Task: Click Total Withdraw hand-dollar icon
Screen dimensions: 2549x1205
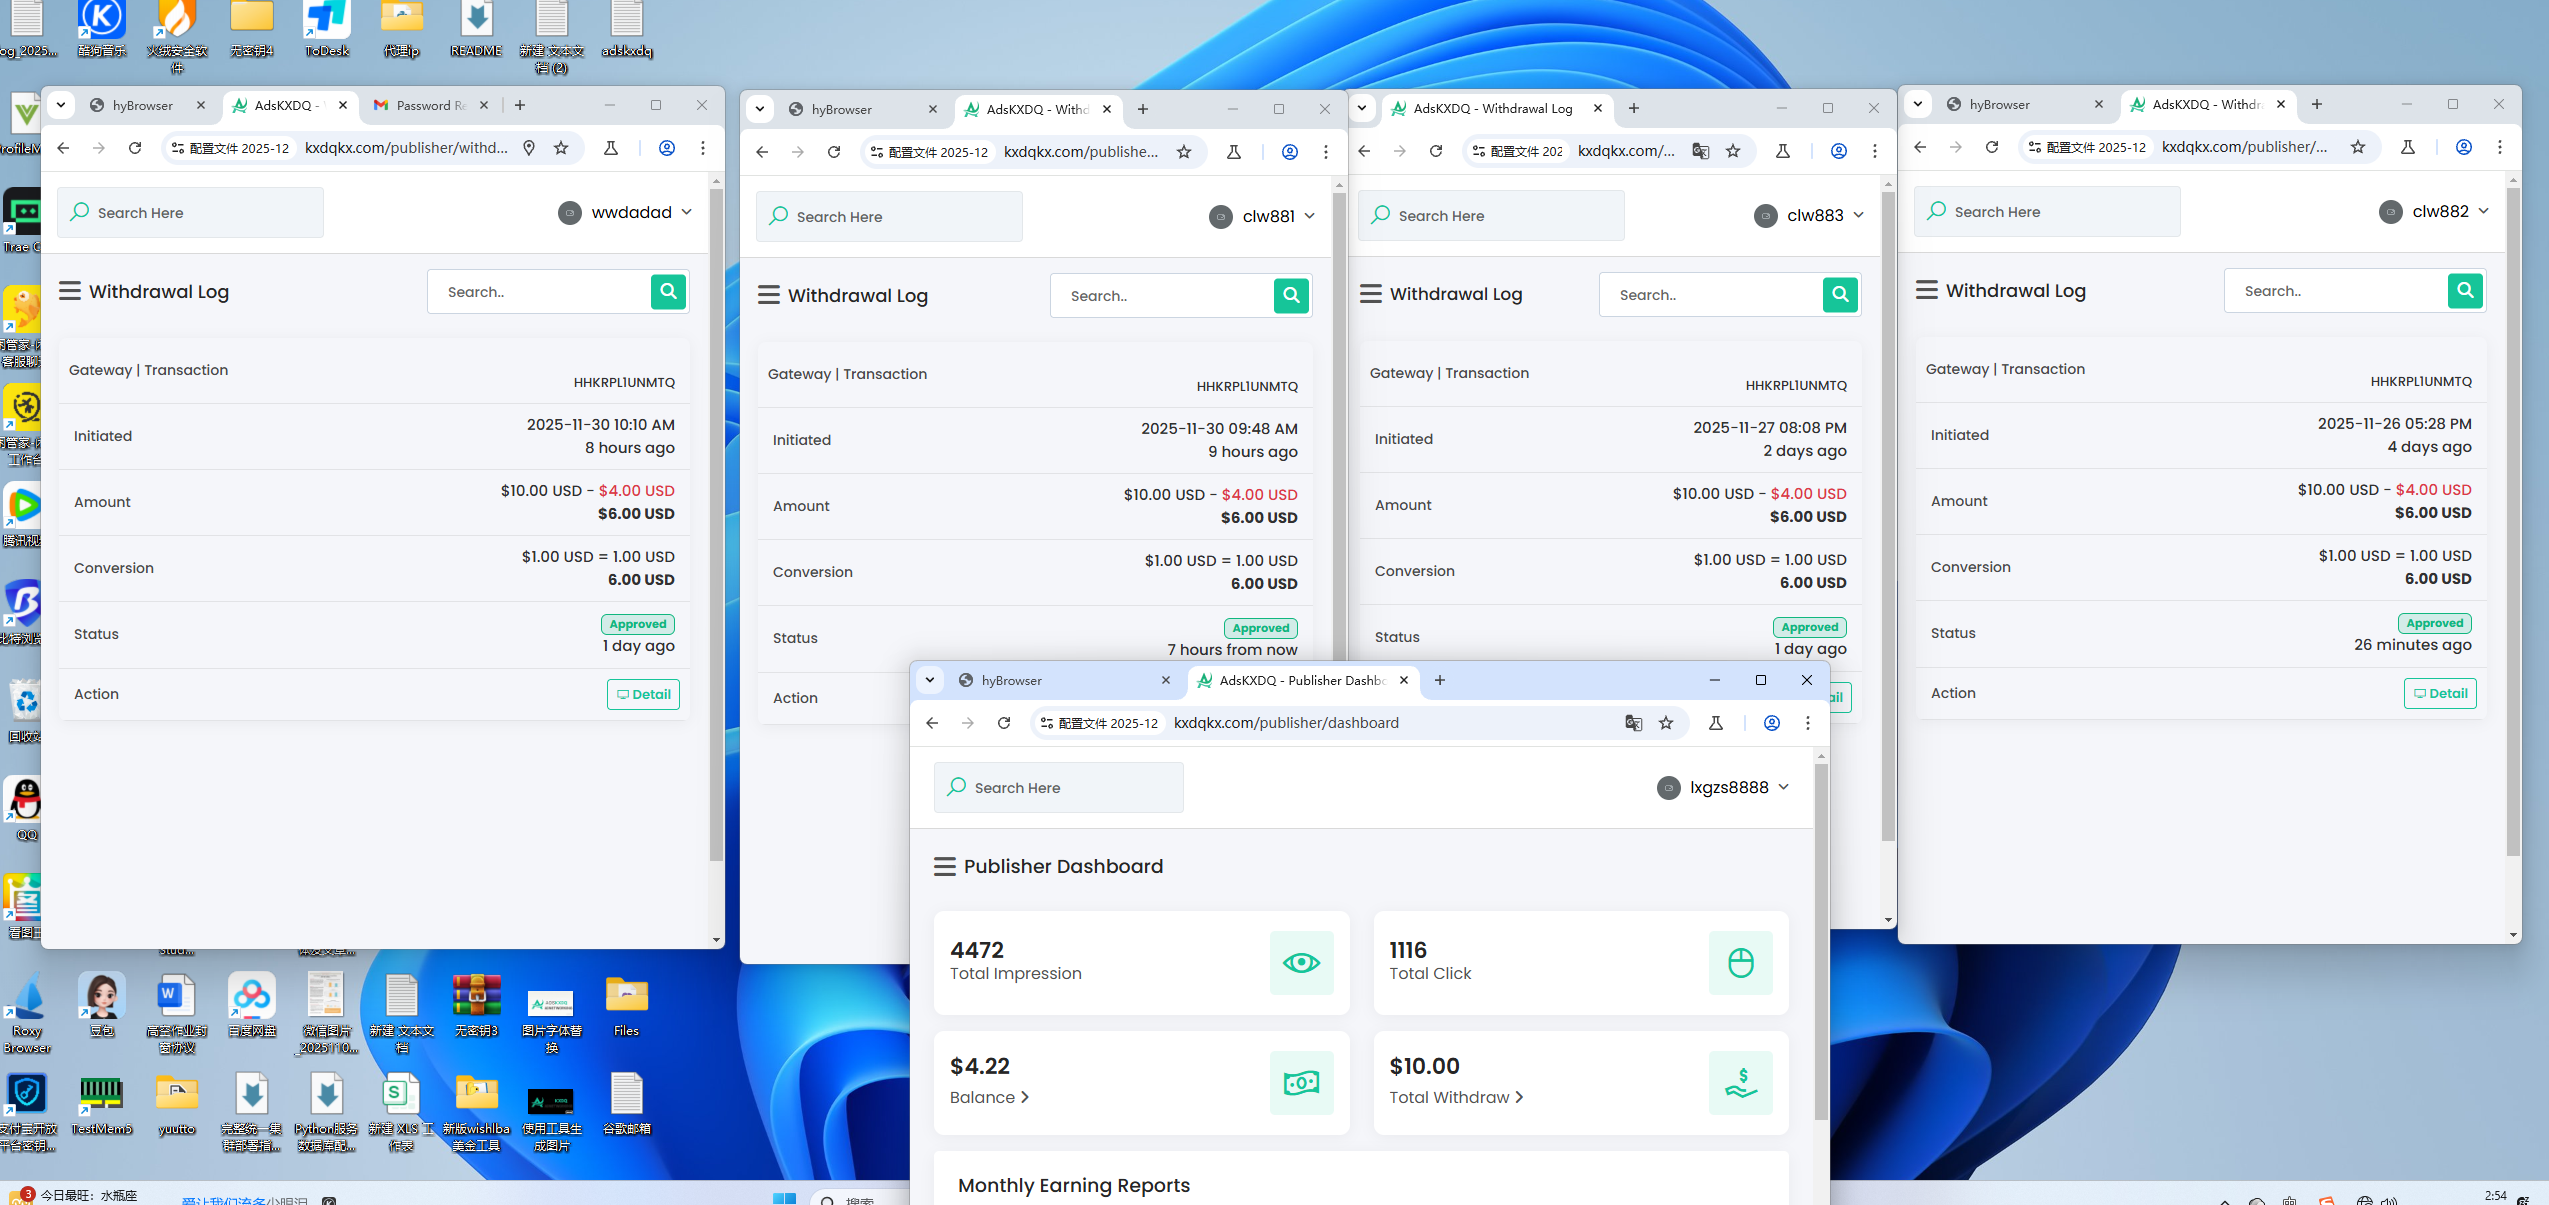Action: click(1740, 1083)
